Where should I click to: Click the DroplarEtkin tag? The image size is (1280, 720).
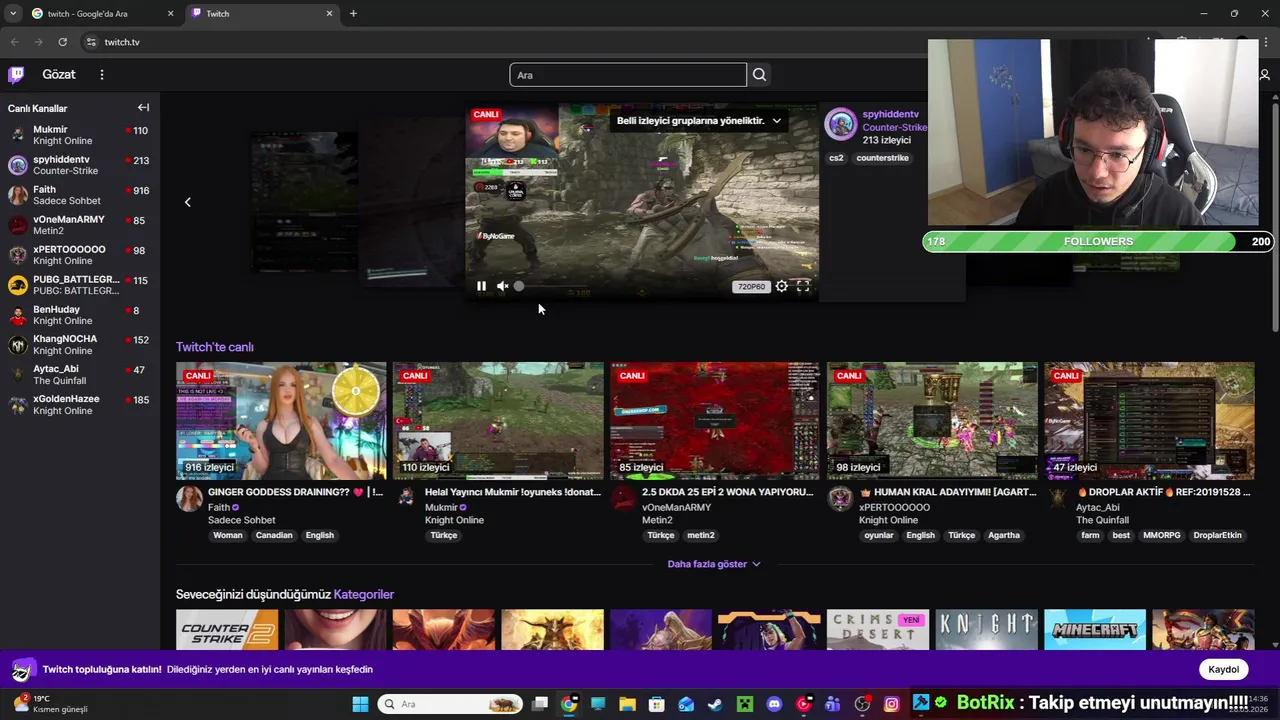(x=1217, y=535)
